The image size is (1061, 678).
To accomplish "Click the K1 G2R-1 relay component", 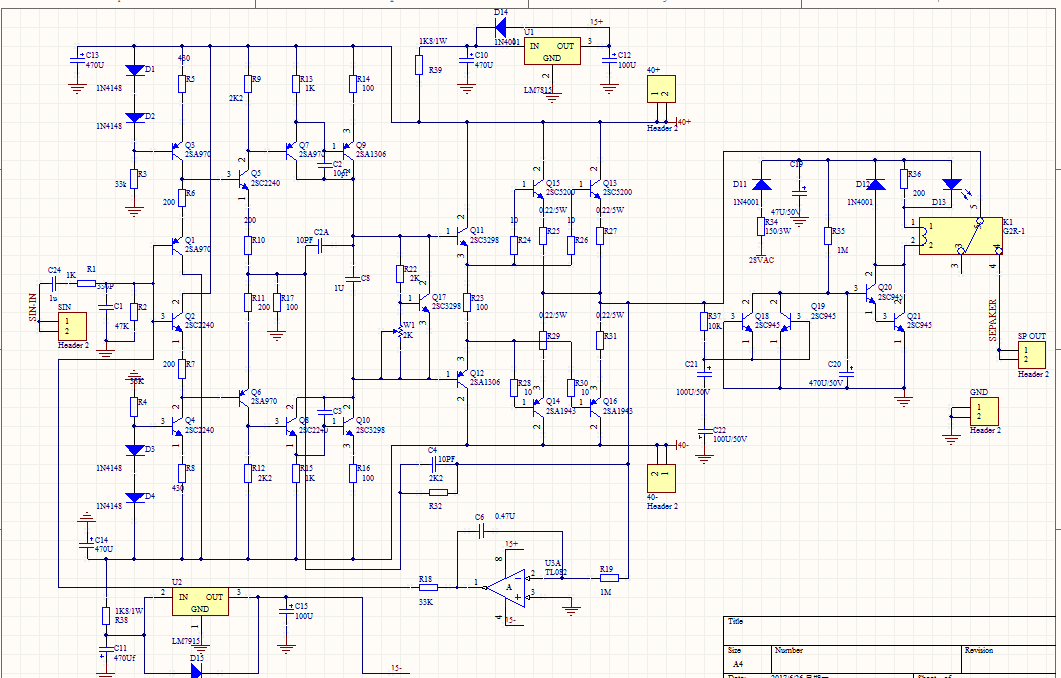I will click(960, 235).
